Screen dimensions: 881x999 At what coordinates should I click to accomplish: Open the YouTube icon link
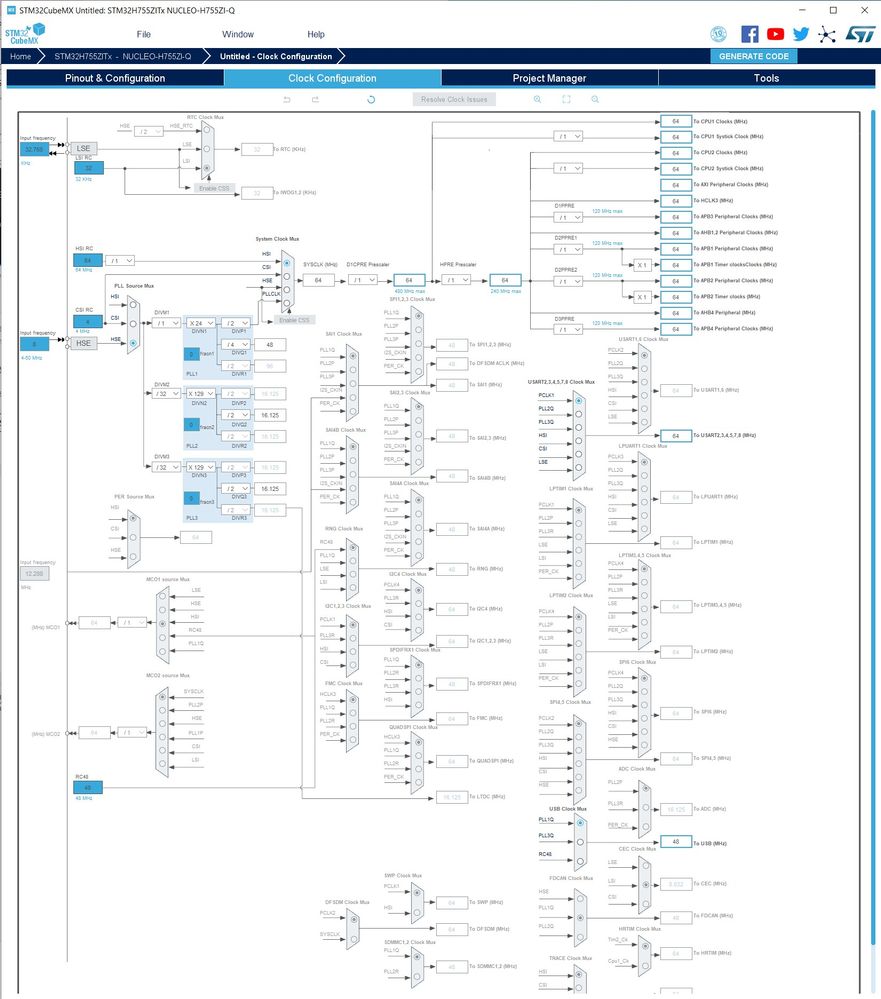(775, 34)
